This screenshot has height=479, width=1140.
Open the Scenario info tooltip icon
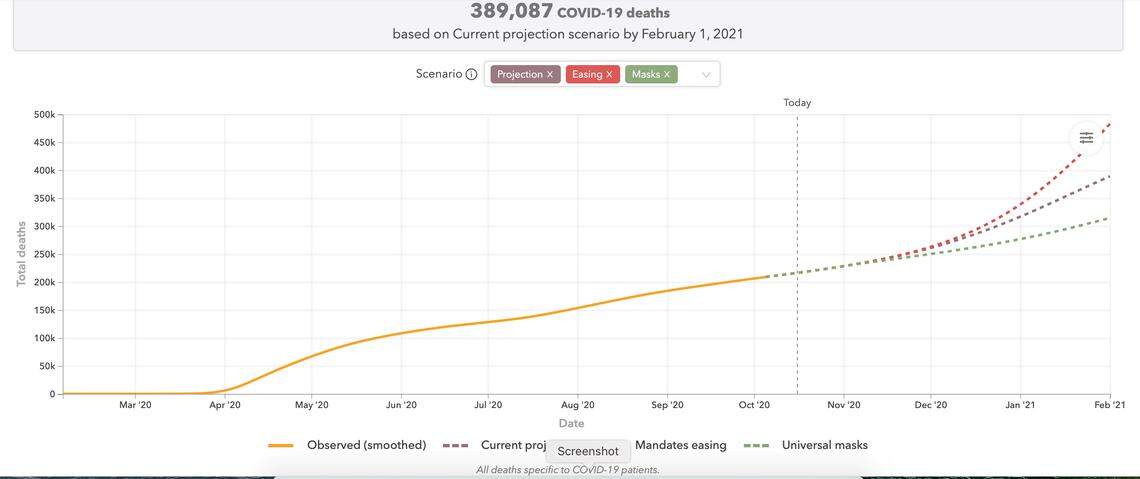471,74
